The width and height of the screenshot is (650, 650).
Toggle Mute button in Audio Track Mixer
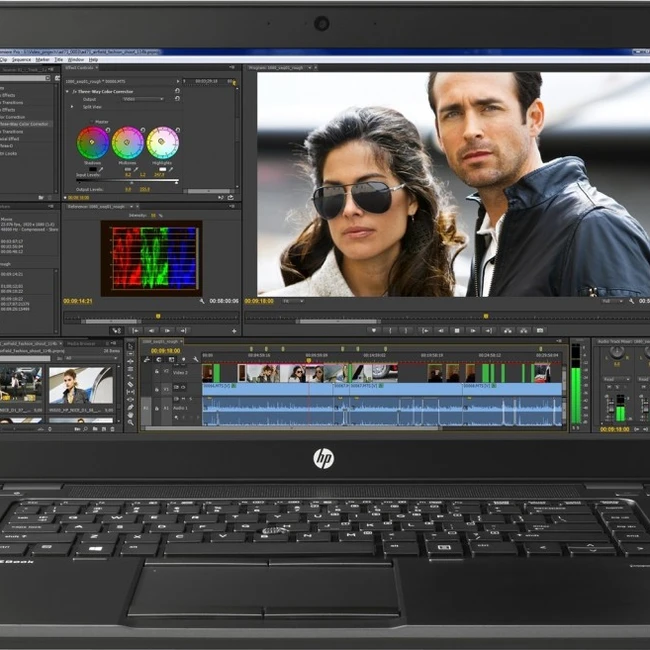coord(609,386)
